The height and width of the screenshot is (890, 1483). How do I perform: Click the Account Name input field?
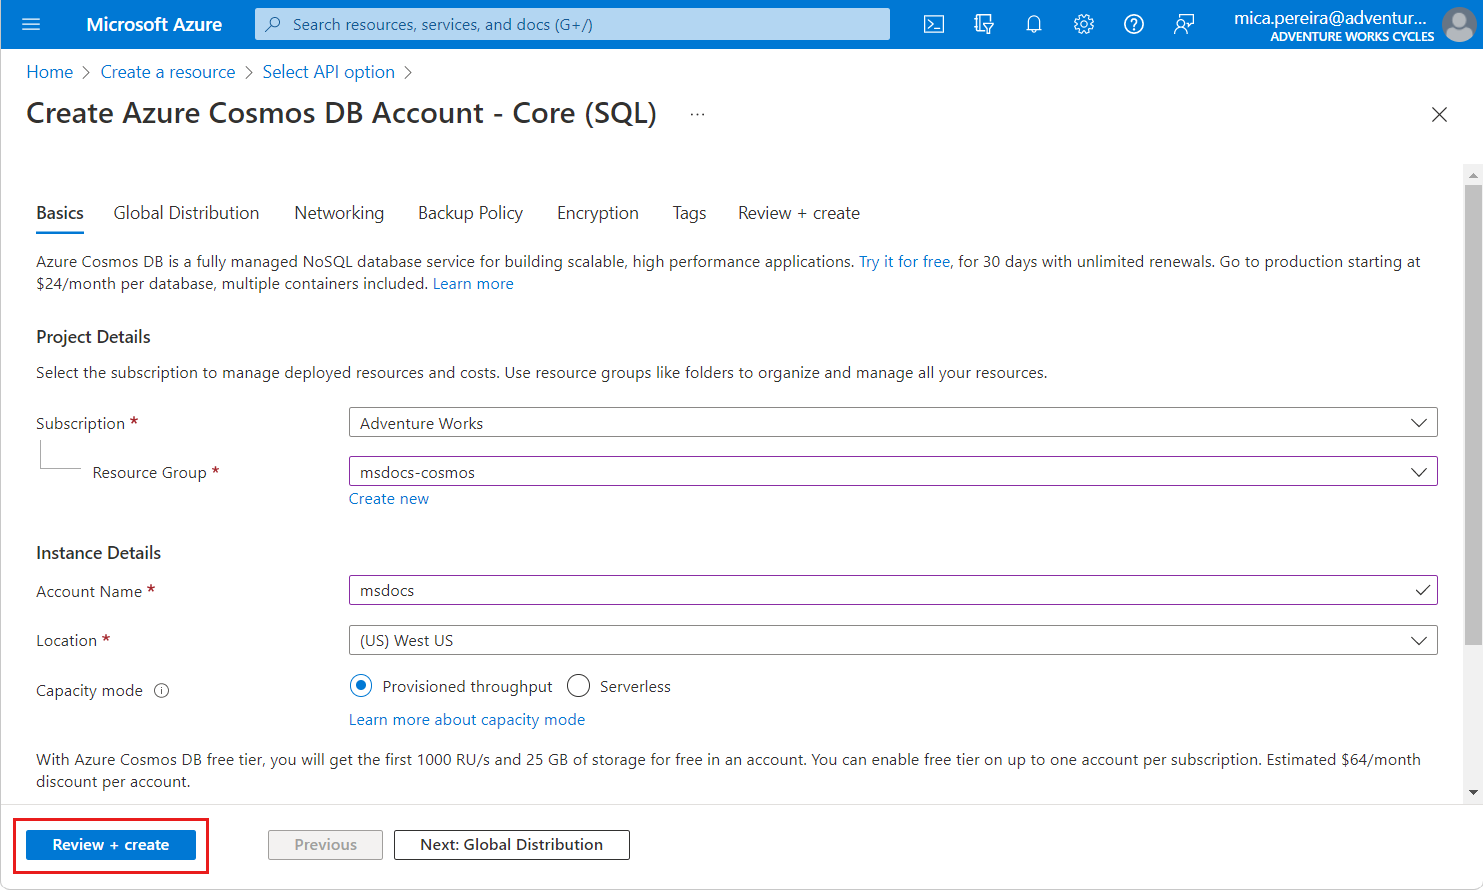point(880,591)
